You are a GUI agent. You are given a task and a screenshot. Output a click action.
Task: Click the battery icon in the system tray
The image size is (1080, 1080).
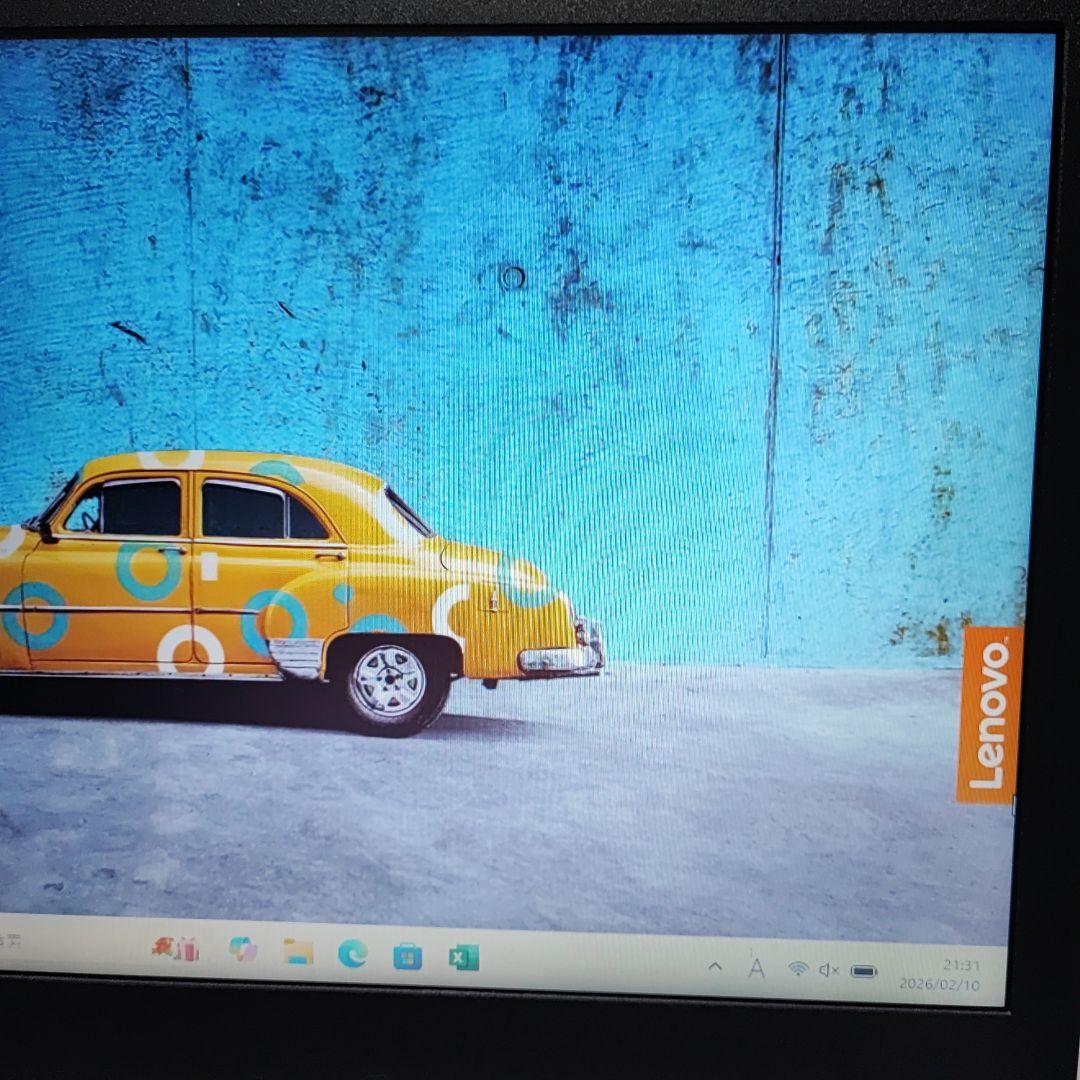point(864,969)
